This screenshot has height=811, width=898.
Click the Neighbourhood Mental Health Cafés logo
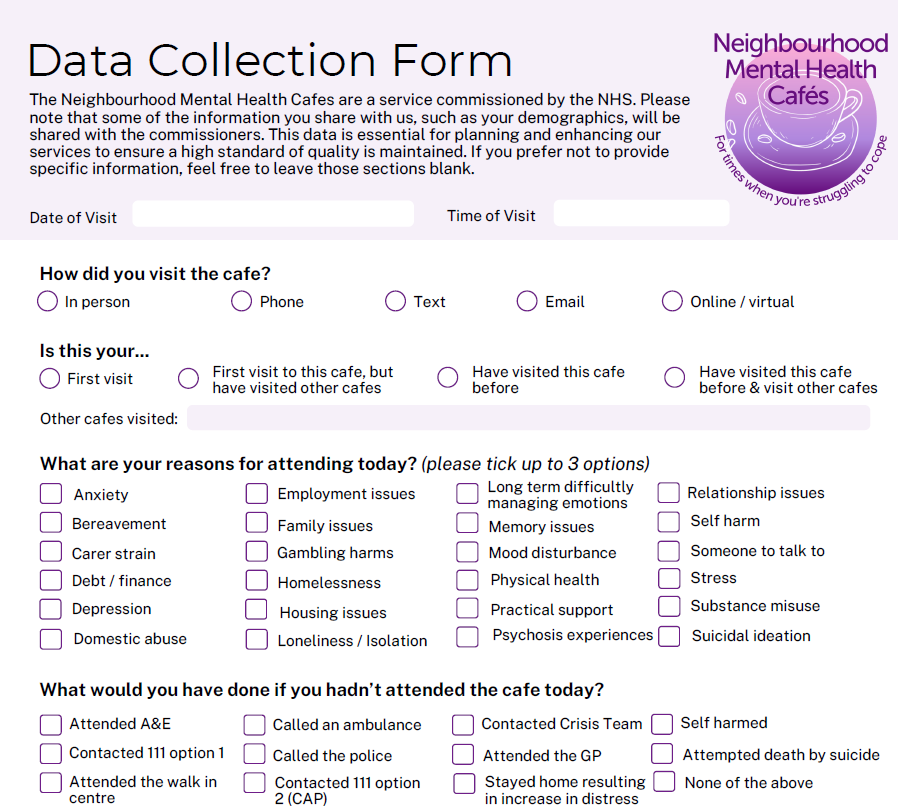point(799,113)
